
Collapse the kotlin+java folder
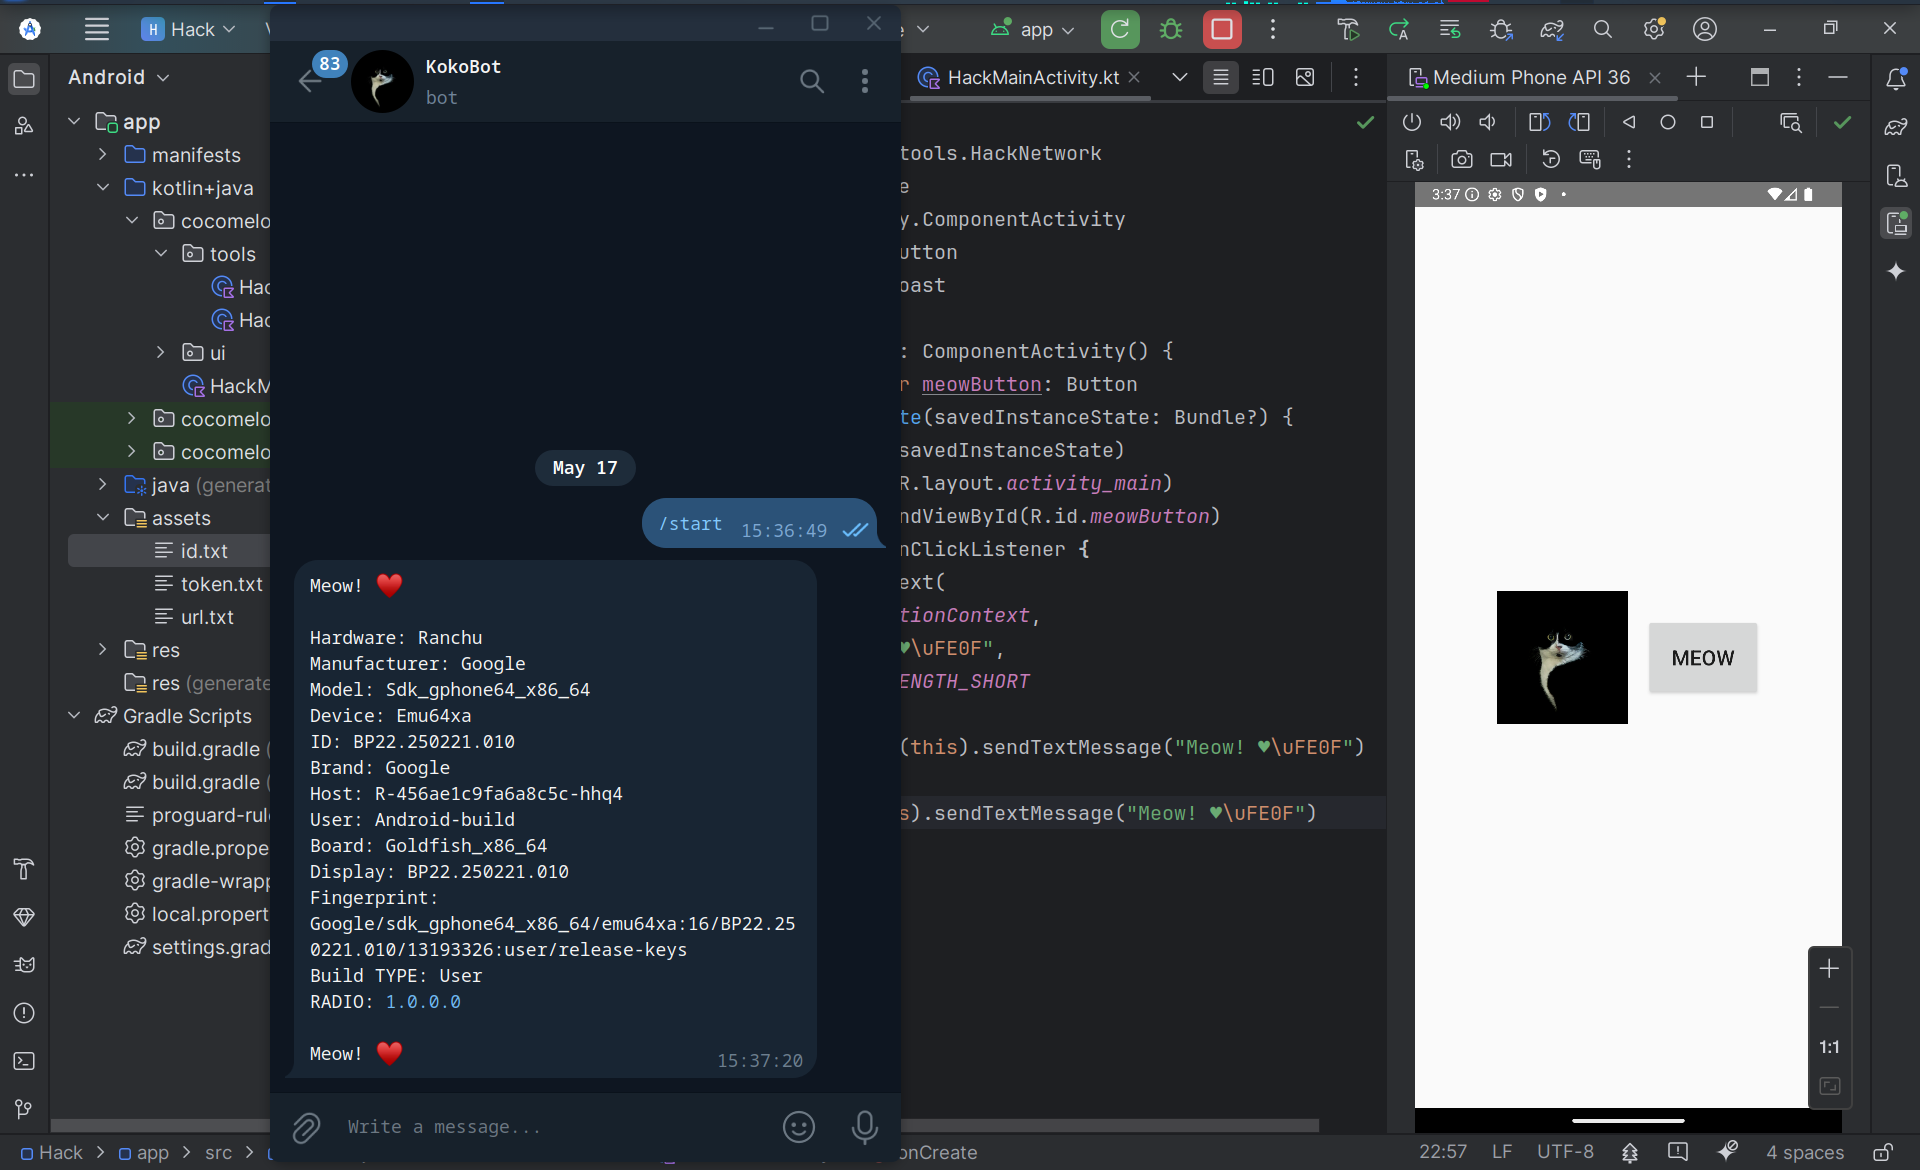click(103, 187)
